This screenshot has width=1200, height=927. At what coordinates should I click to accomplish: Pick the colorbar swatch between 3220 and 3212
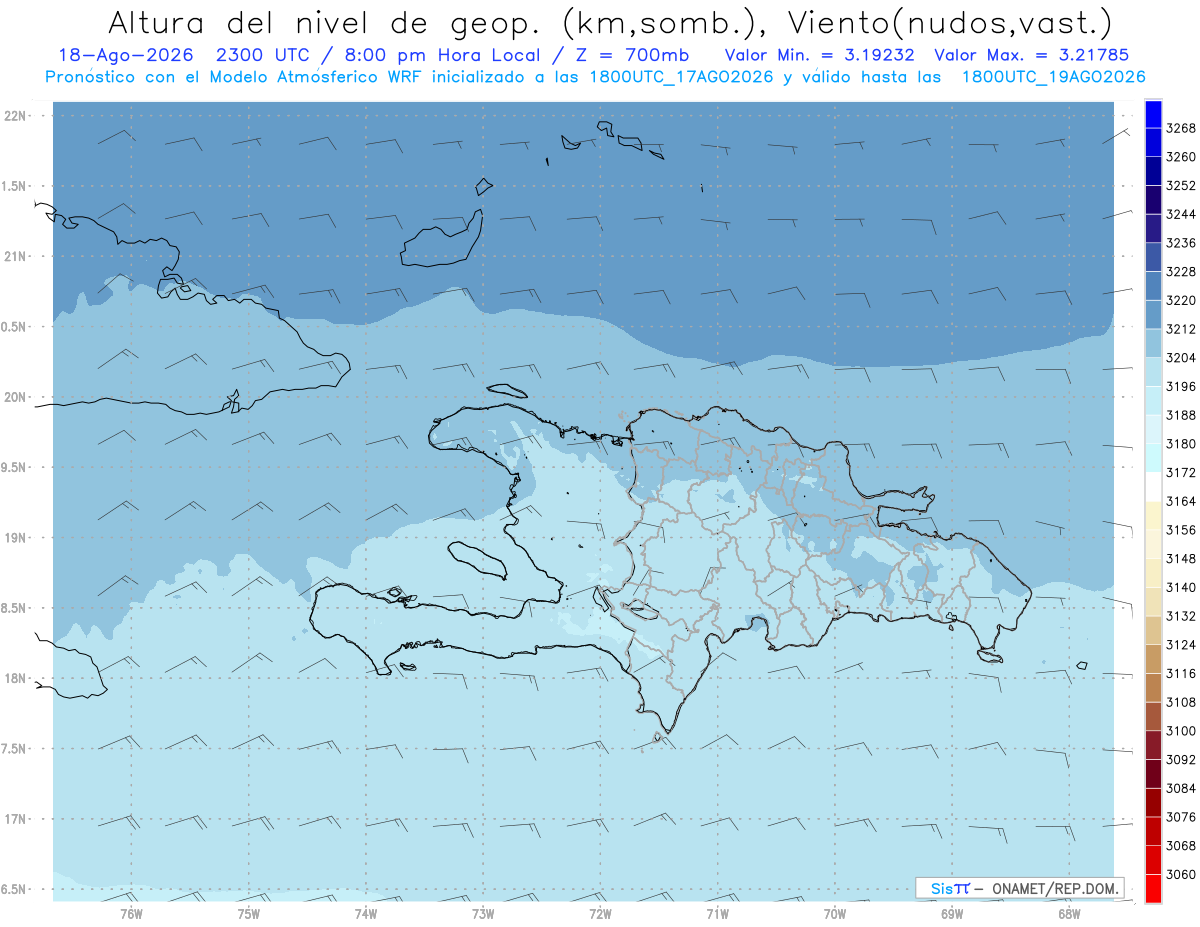click(1153, 314)
